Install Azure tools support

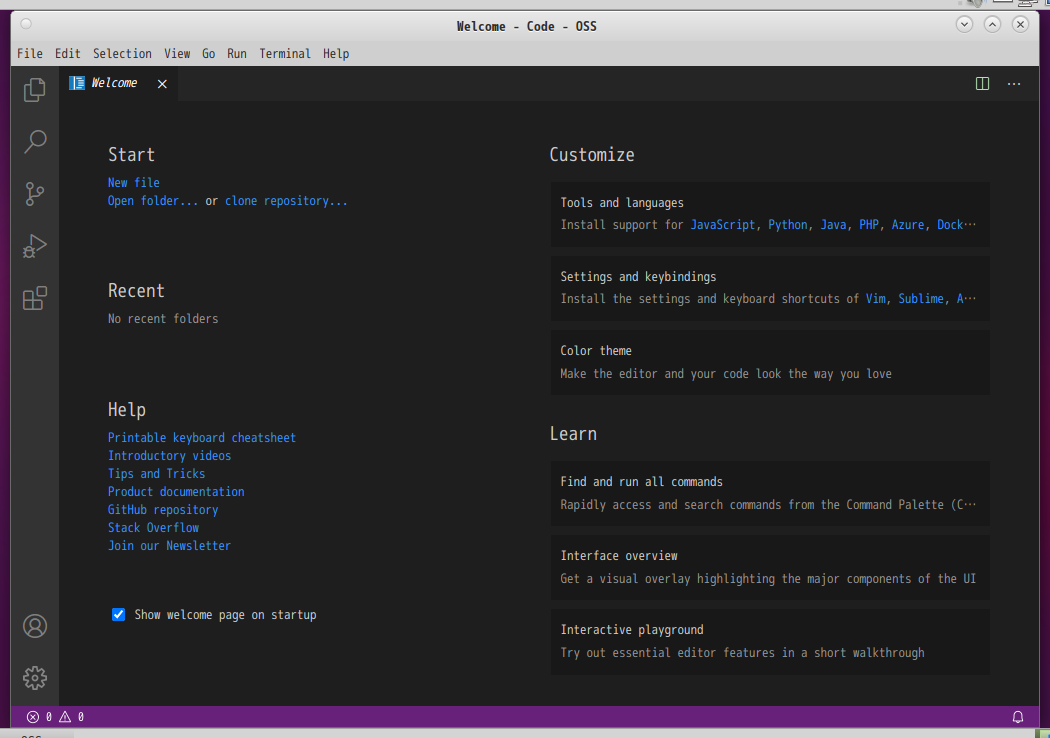pyautogui.click(x=908, y=225)
